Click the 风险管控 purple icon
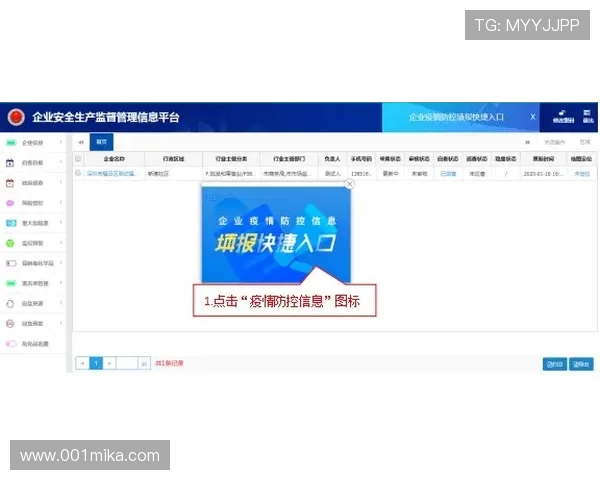 [10, 203]
